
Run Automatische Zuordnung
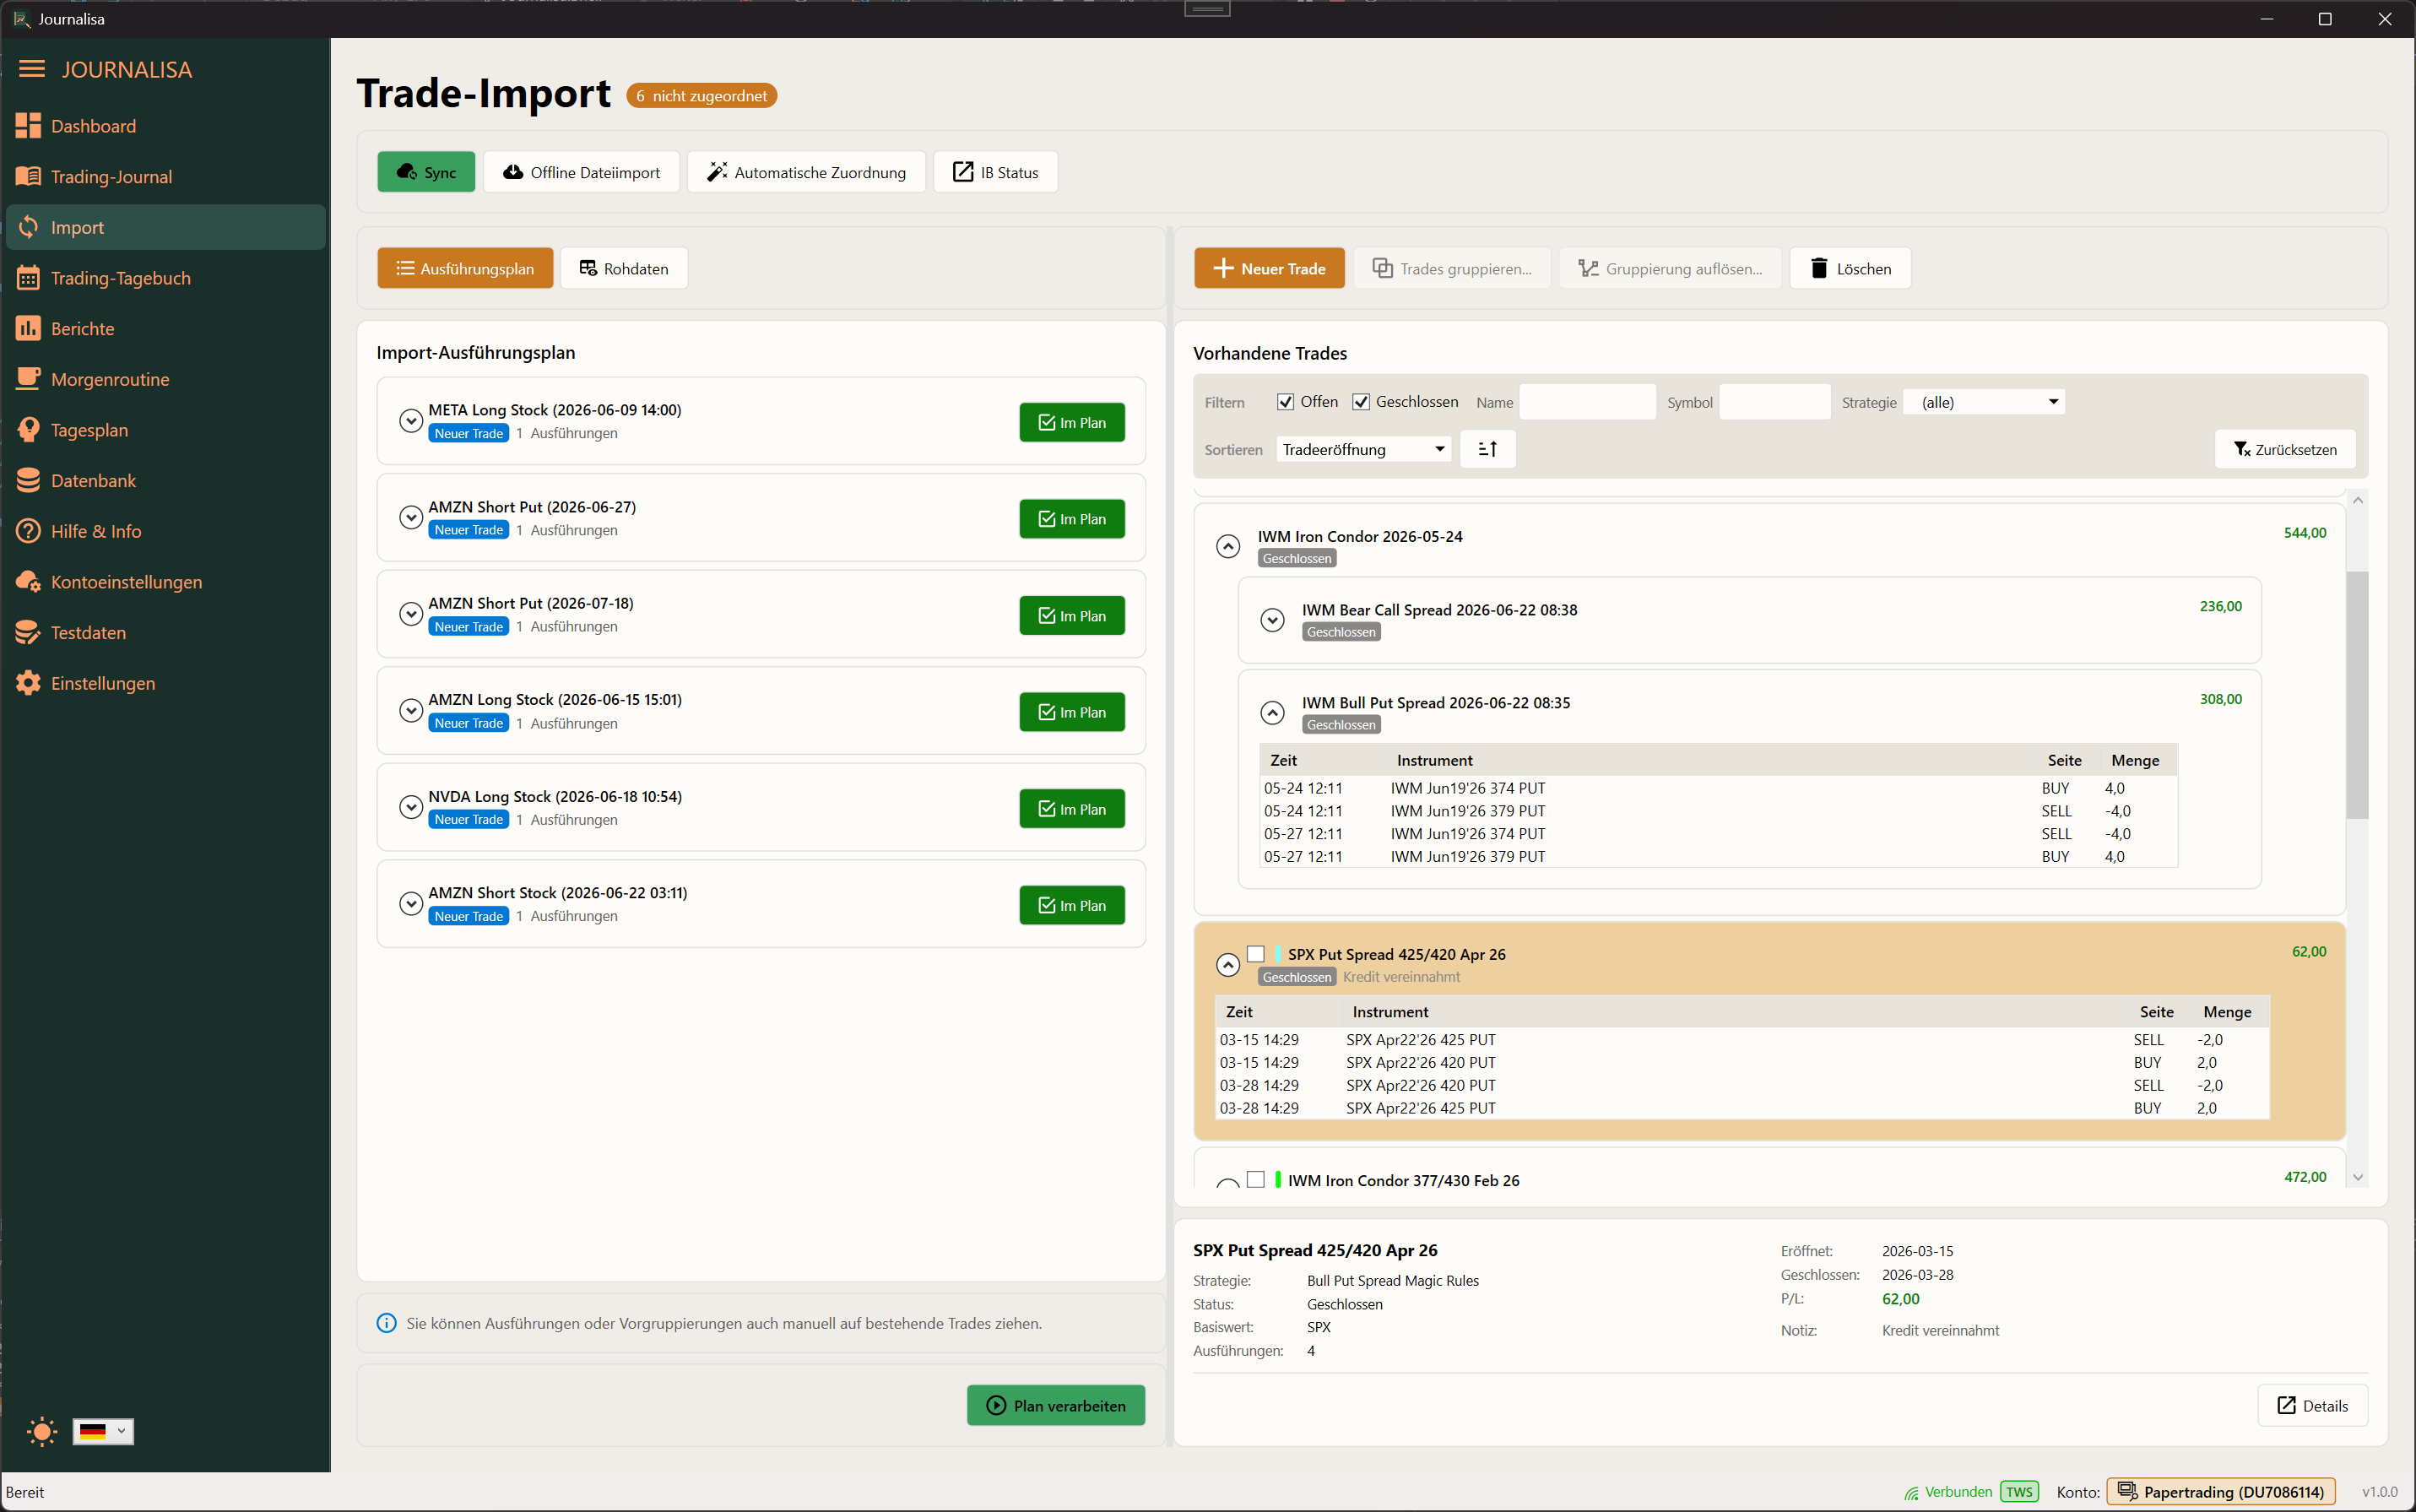[806, 172]
